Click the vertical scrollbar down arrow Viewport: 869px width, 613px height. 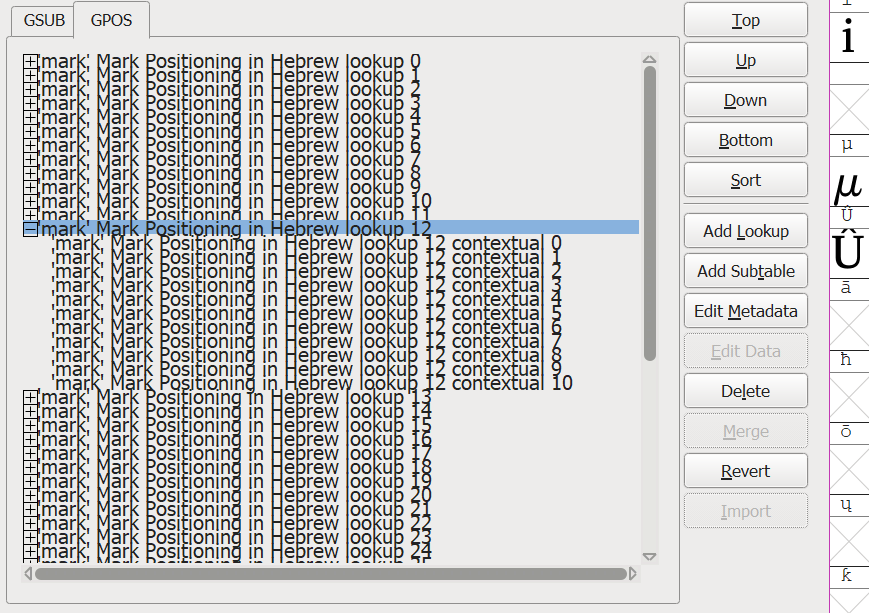coord(649,556)
